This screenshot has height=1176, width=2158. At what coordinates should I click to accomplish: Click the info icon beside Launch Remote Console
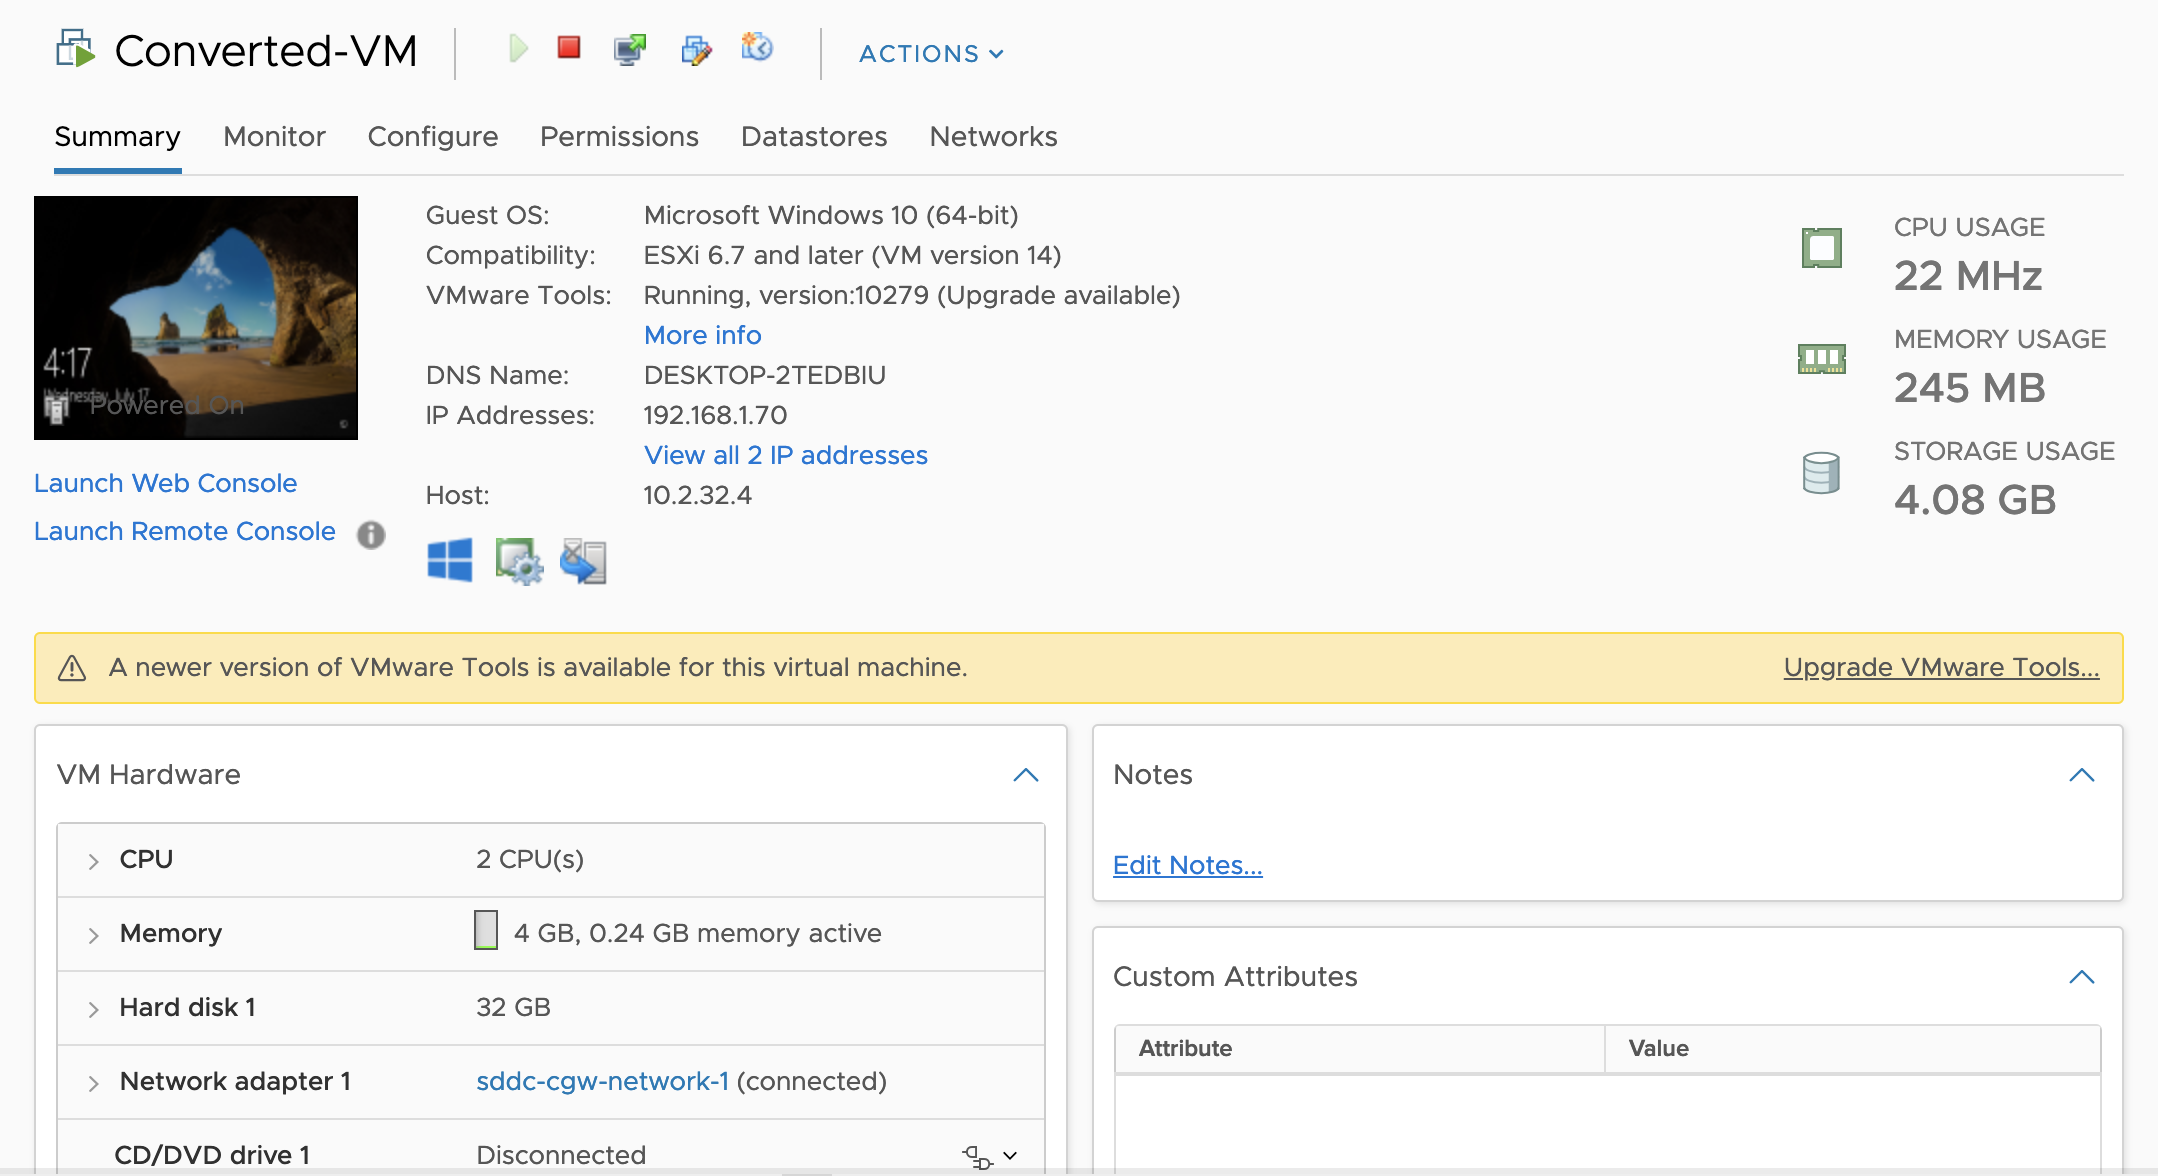click(x=371, y=535)
